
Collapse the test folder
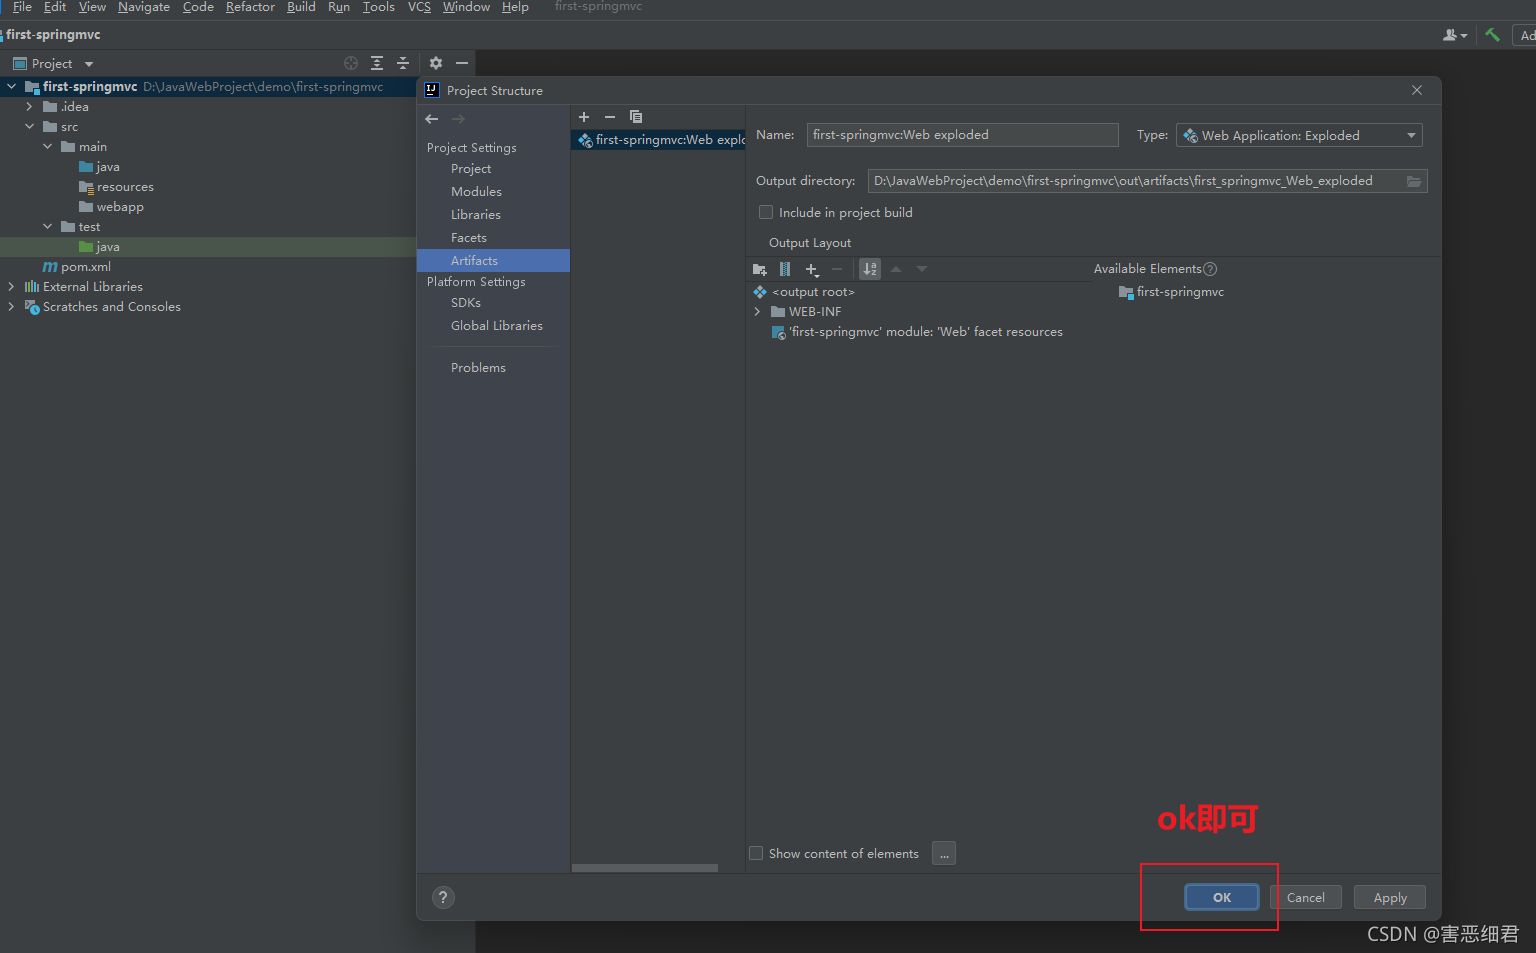[x=47, y=227]
